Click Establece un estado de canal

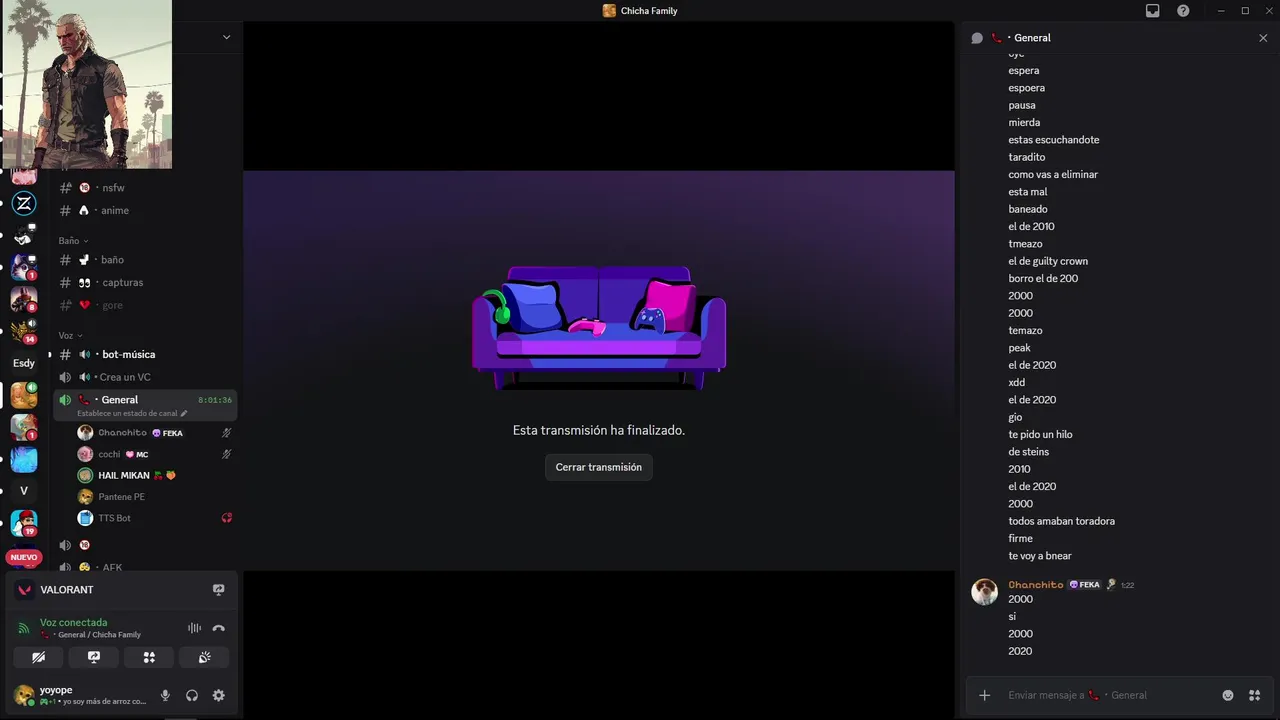coord(132,413)
